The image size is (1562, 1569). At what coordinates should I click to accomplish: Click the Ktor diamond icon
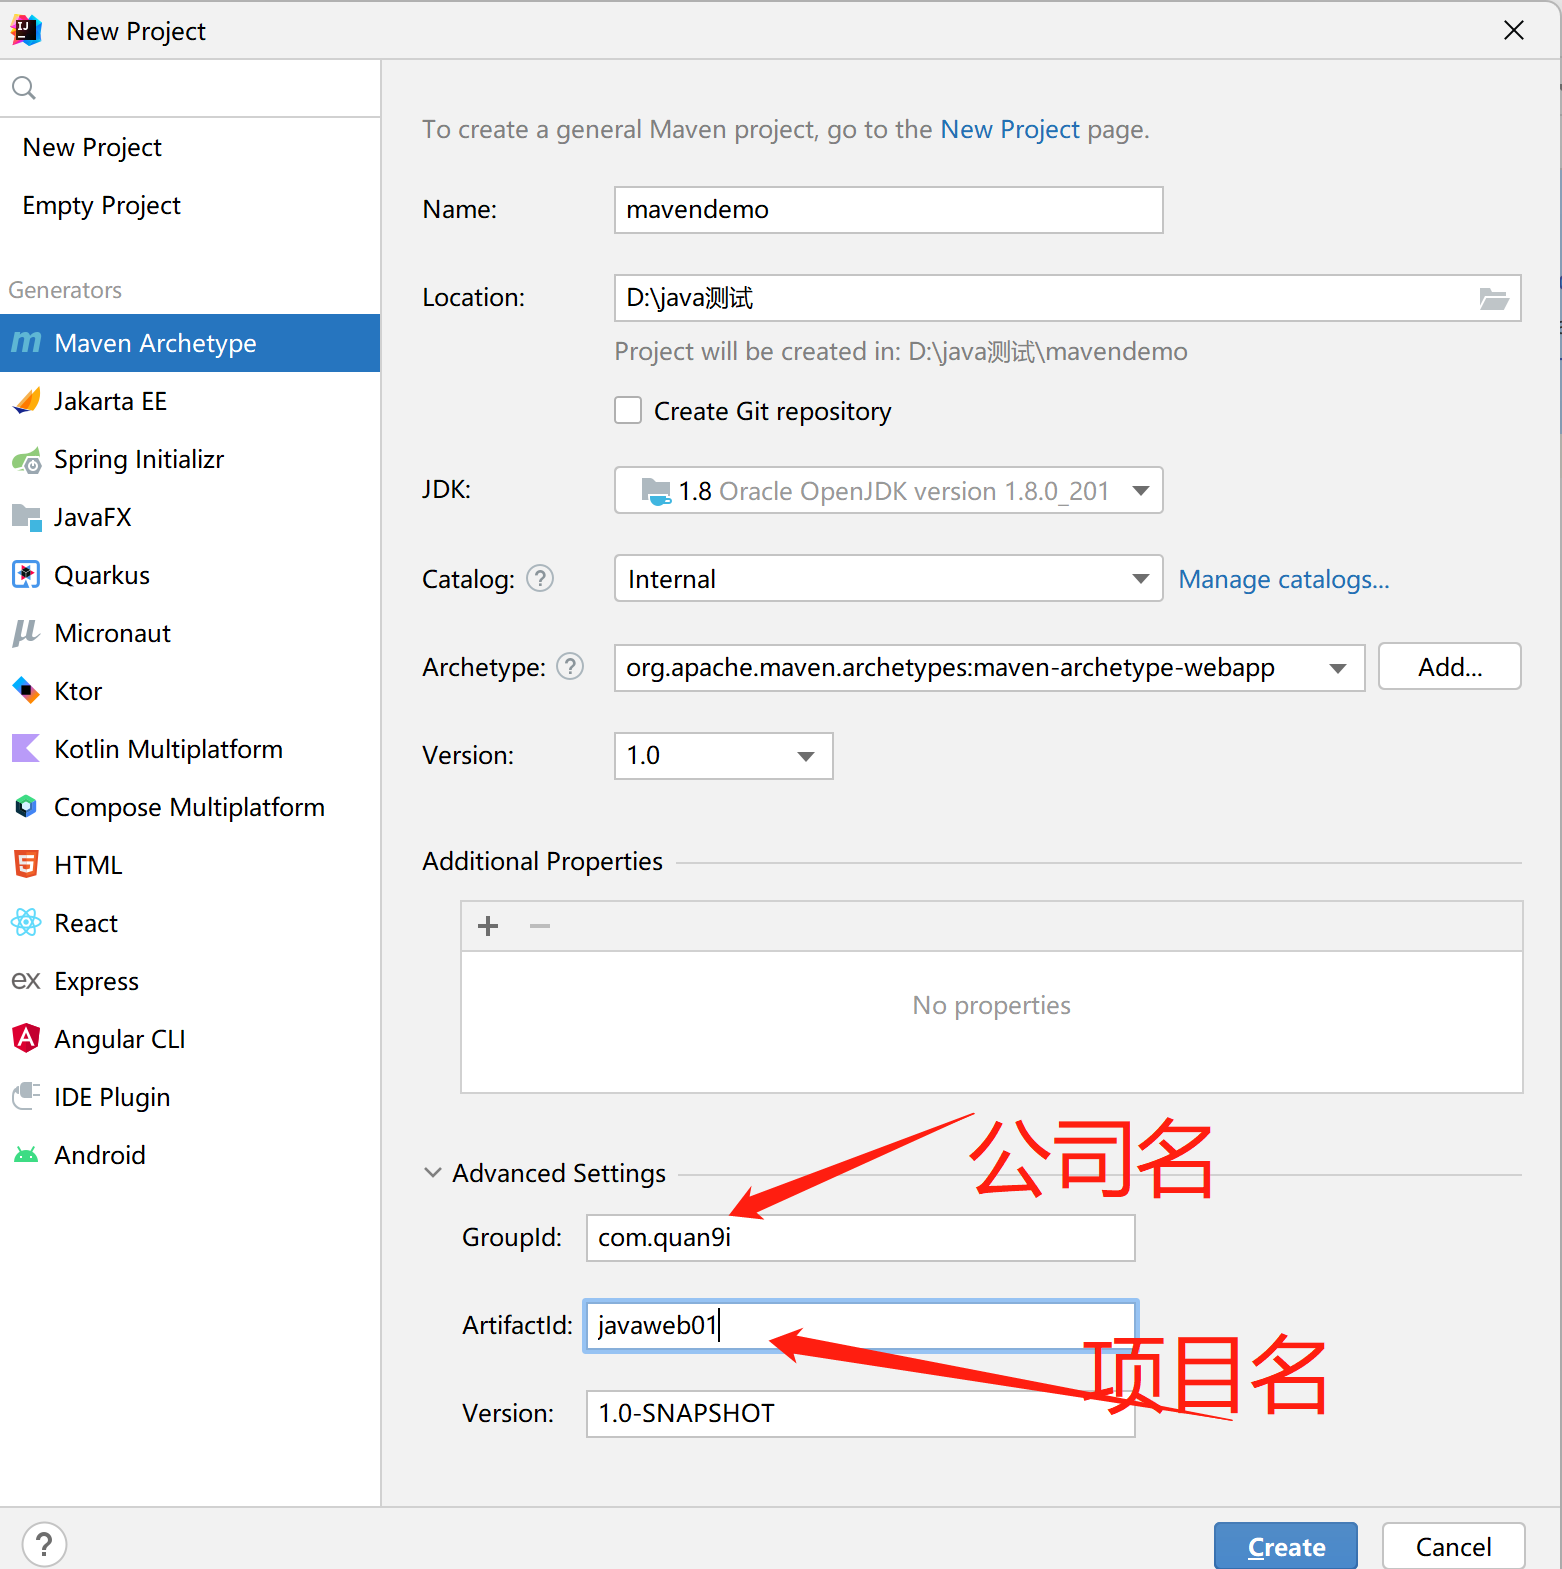(x=26, y=691)
